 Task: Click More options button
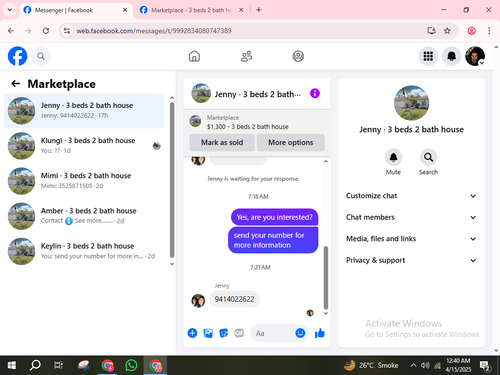(291, 142)
